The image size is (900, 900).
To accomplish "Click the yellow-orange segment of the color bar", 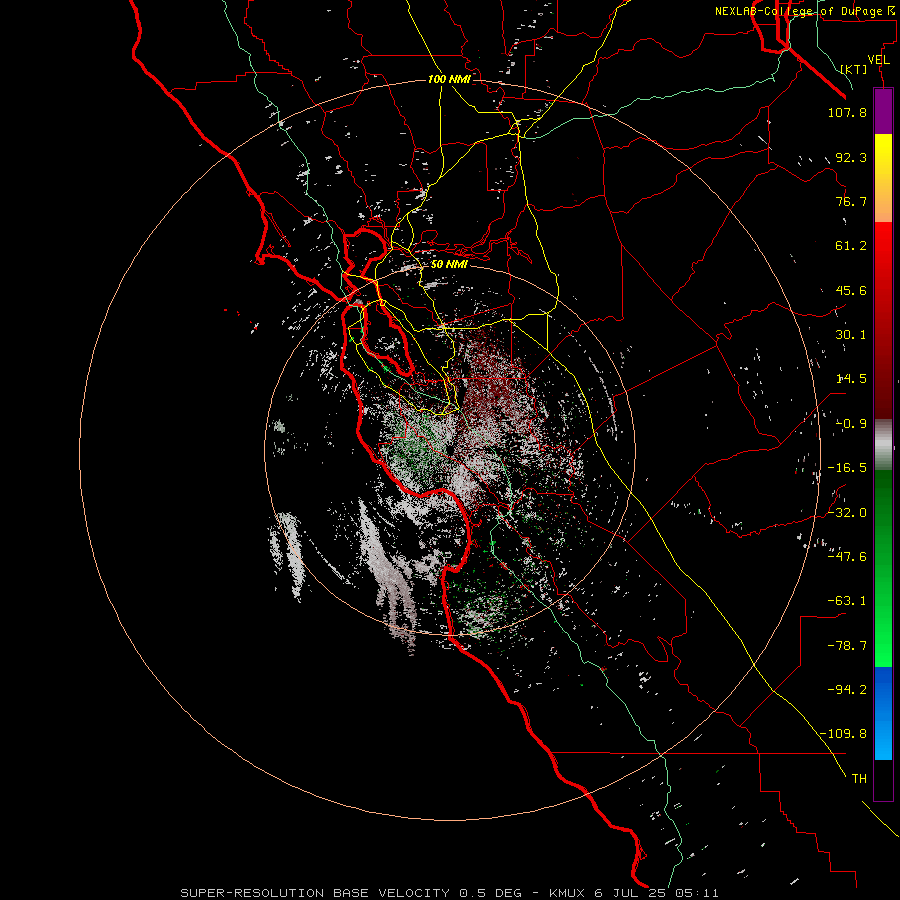I will [883, 178].
